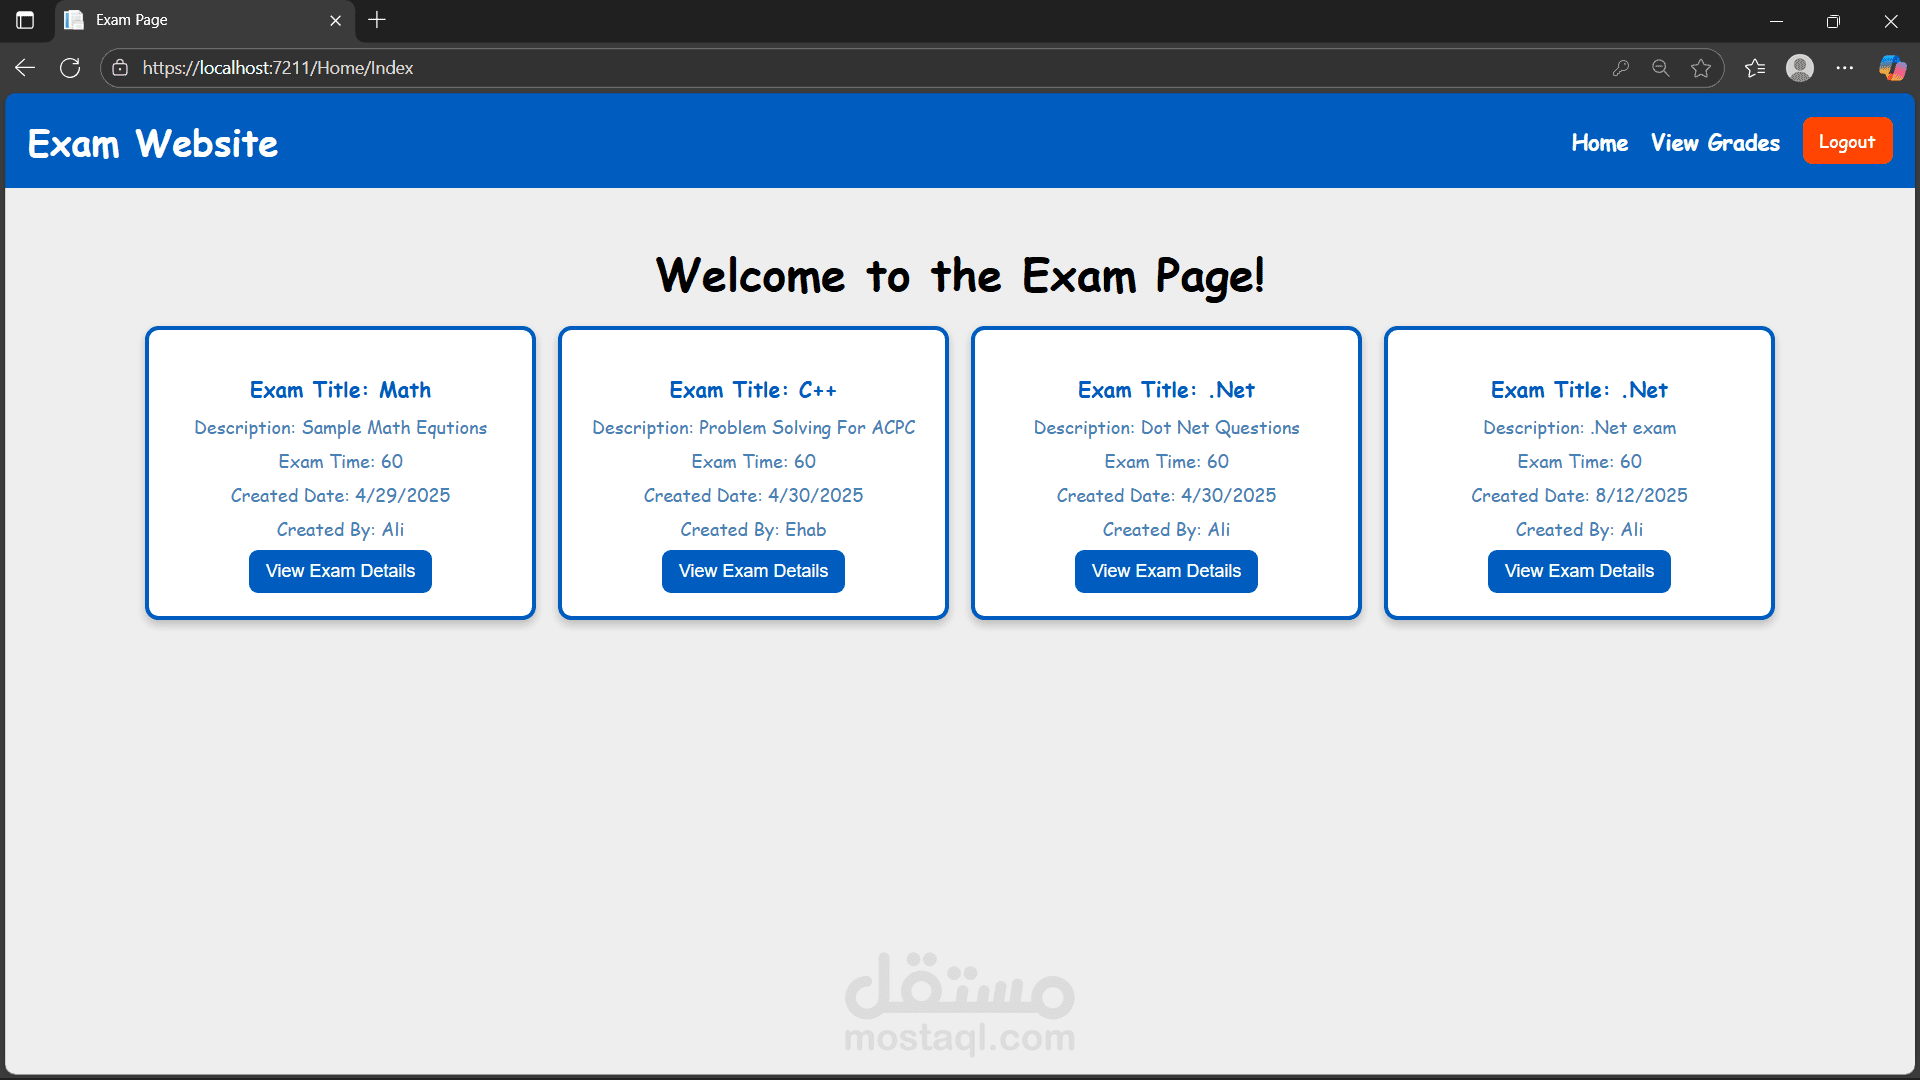Open a new browser tab

pos(377,20)
